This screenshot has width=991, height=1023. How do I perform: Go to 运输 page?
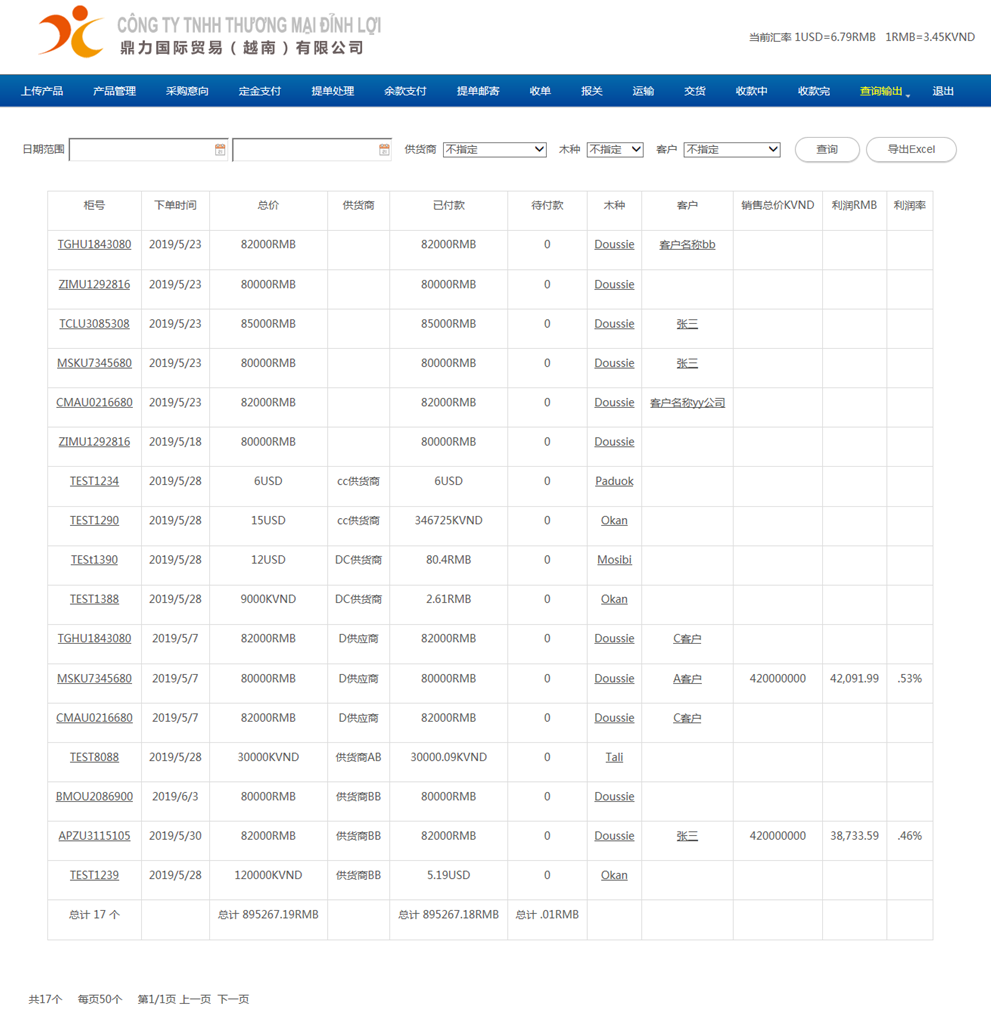(x=643, y=91)
